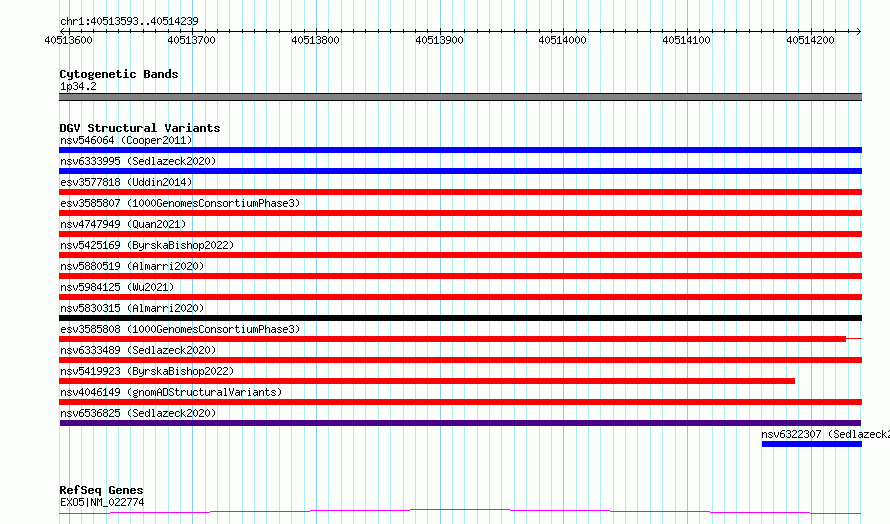Click the gray 1p34.2 cytogenetic band bar
This screenshot has height=524, width=890.
point(460,97)
